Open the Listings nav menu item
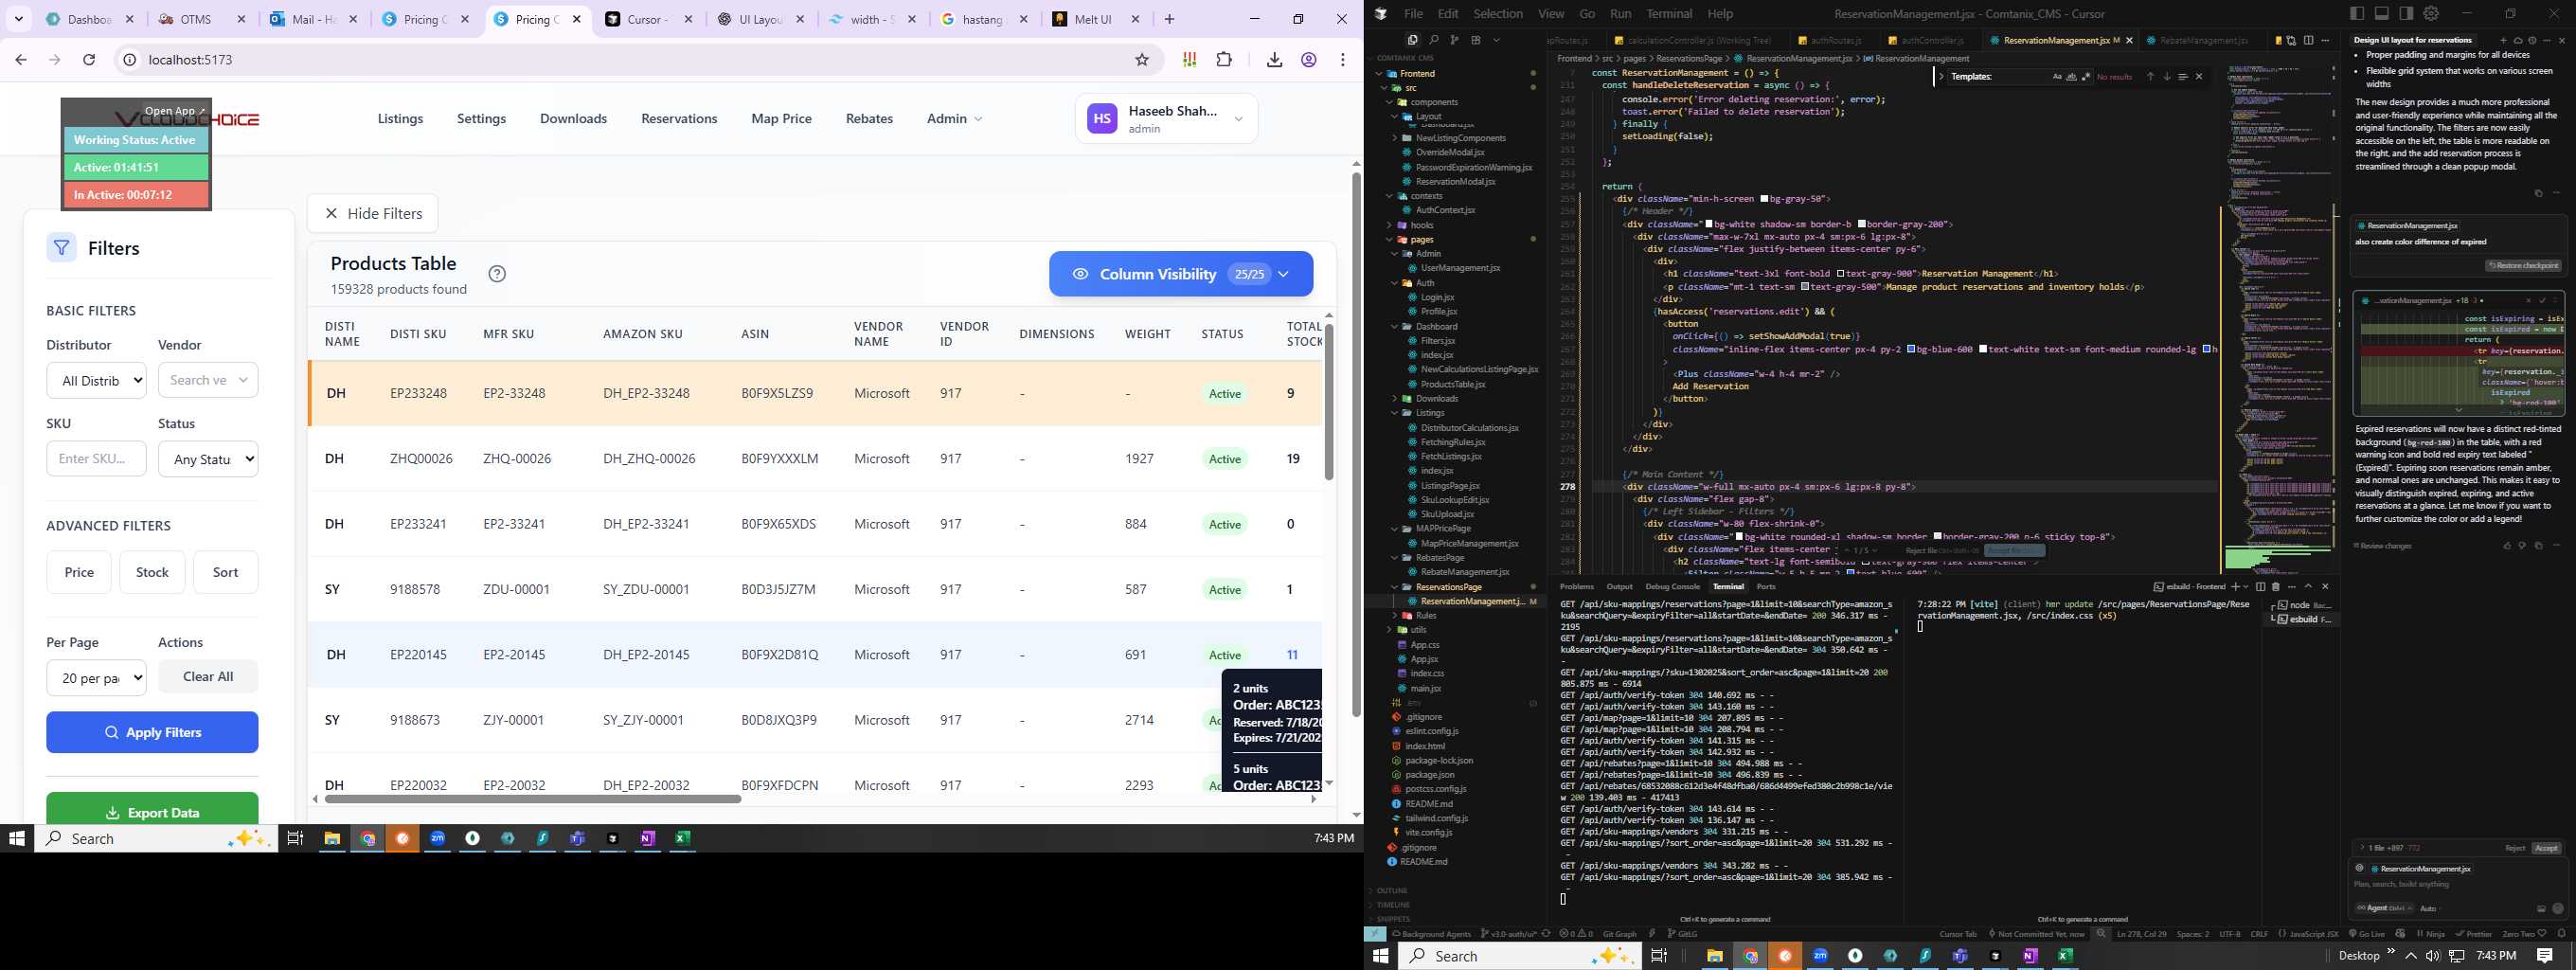The height and width of the screenshot is (970, 2576). click(x=400, y=118)
